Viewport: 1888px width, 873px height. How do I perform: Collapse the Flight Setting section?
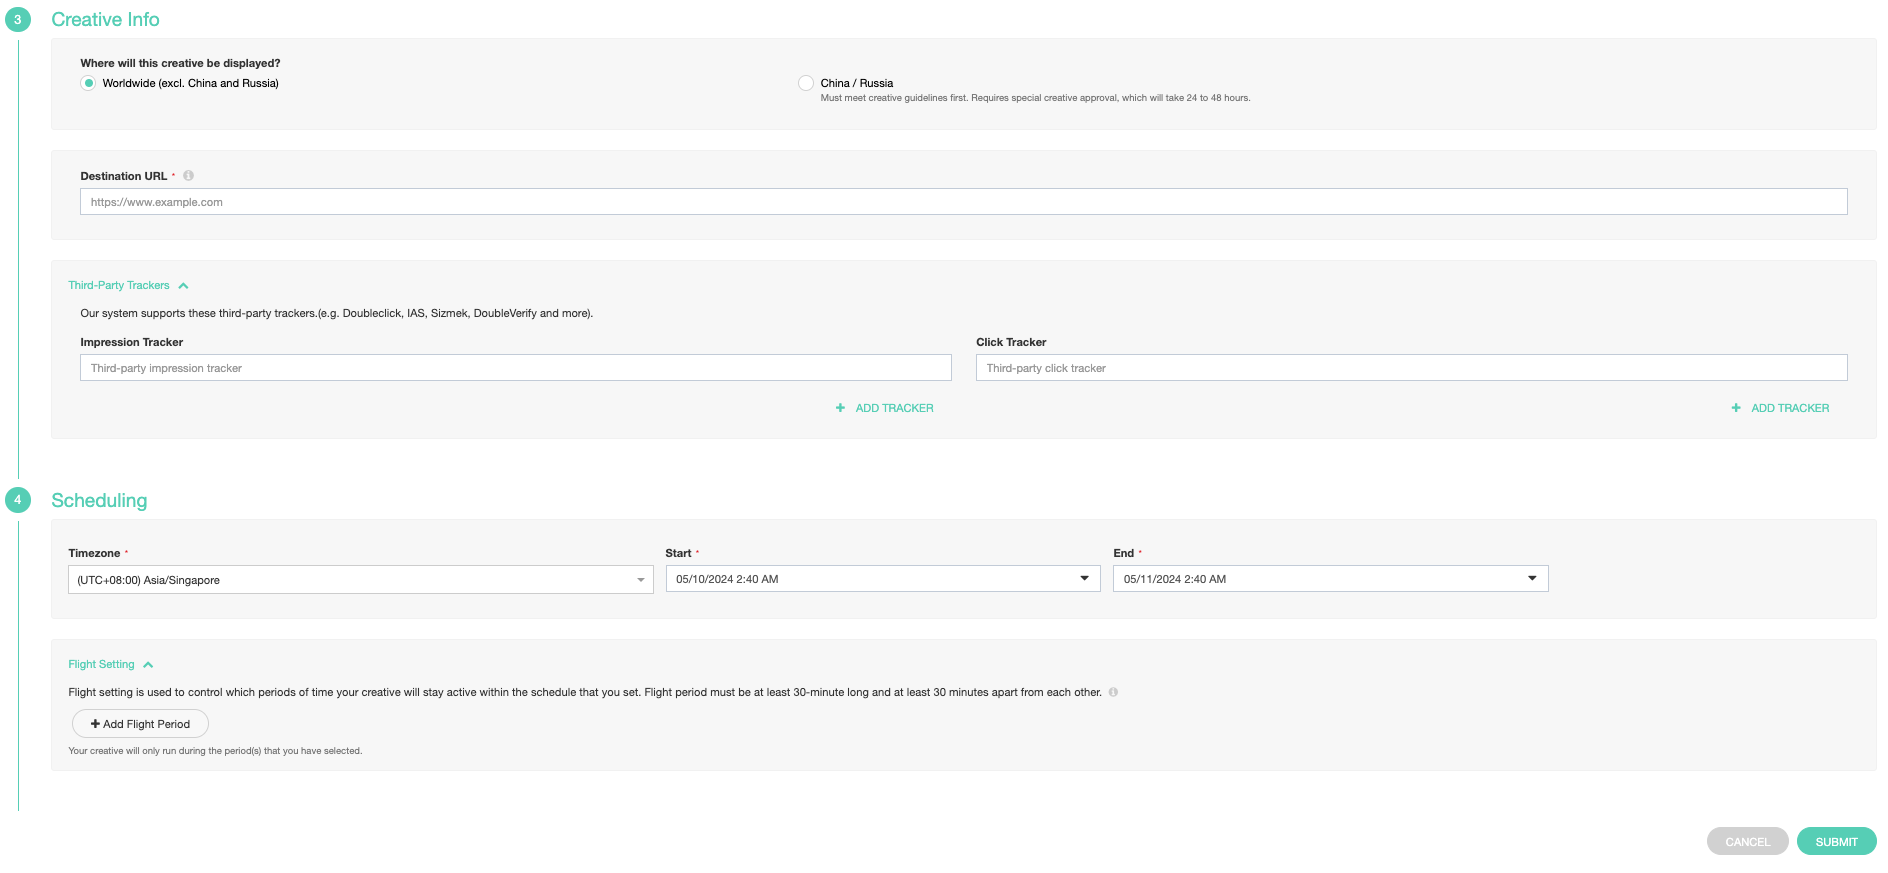pyautogui.click(x=148, y=665)
